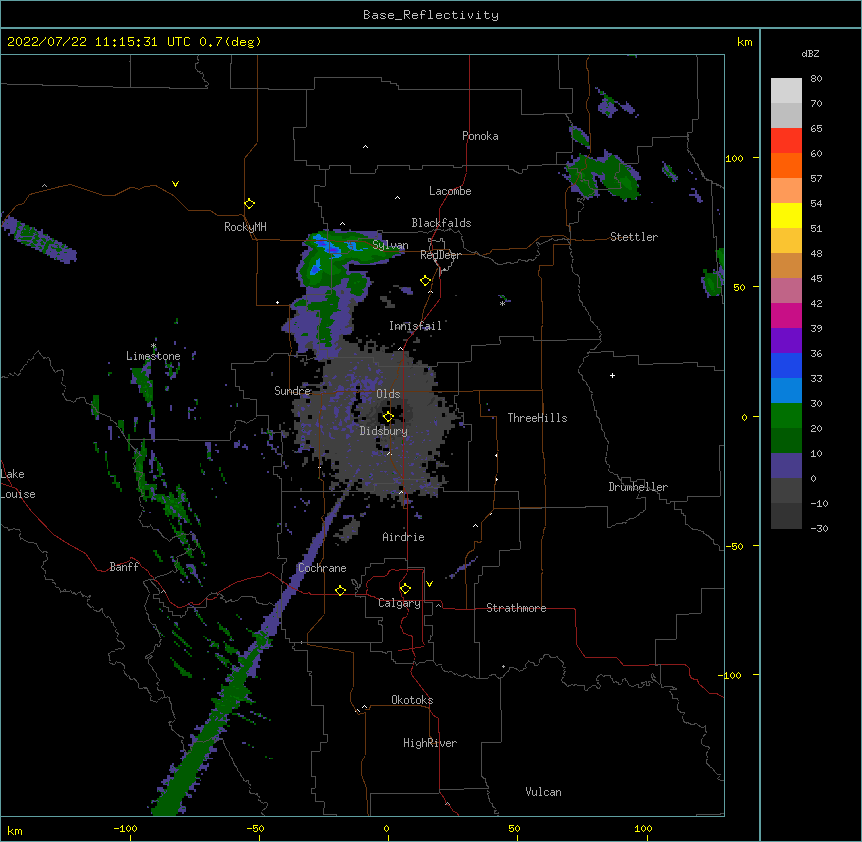Click the yellow V marker northeast of Calgary
This screenshot has height=842, width=862.
pyautogui.click(x=429, y=584)
